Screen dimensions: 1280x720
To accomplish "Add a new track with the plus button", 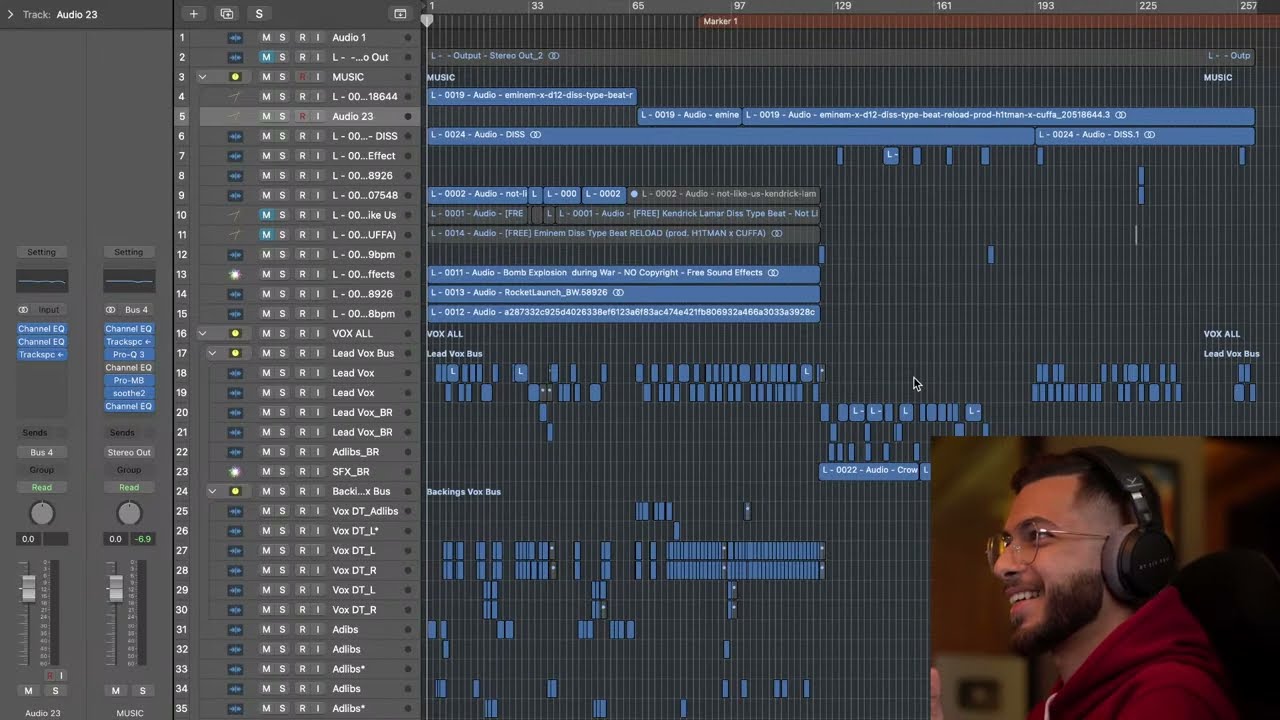I will [x=194, y=14].
